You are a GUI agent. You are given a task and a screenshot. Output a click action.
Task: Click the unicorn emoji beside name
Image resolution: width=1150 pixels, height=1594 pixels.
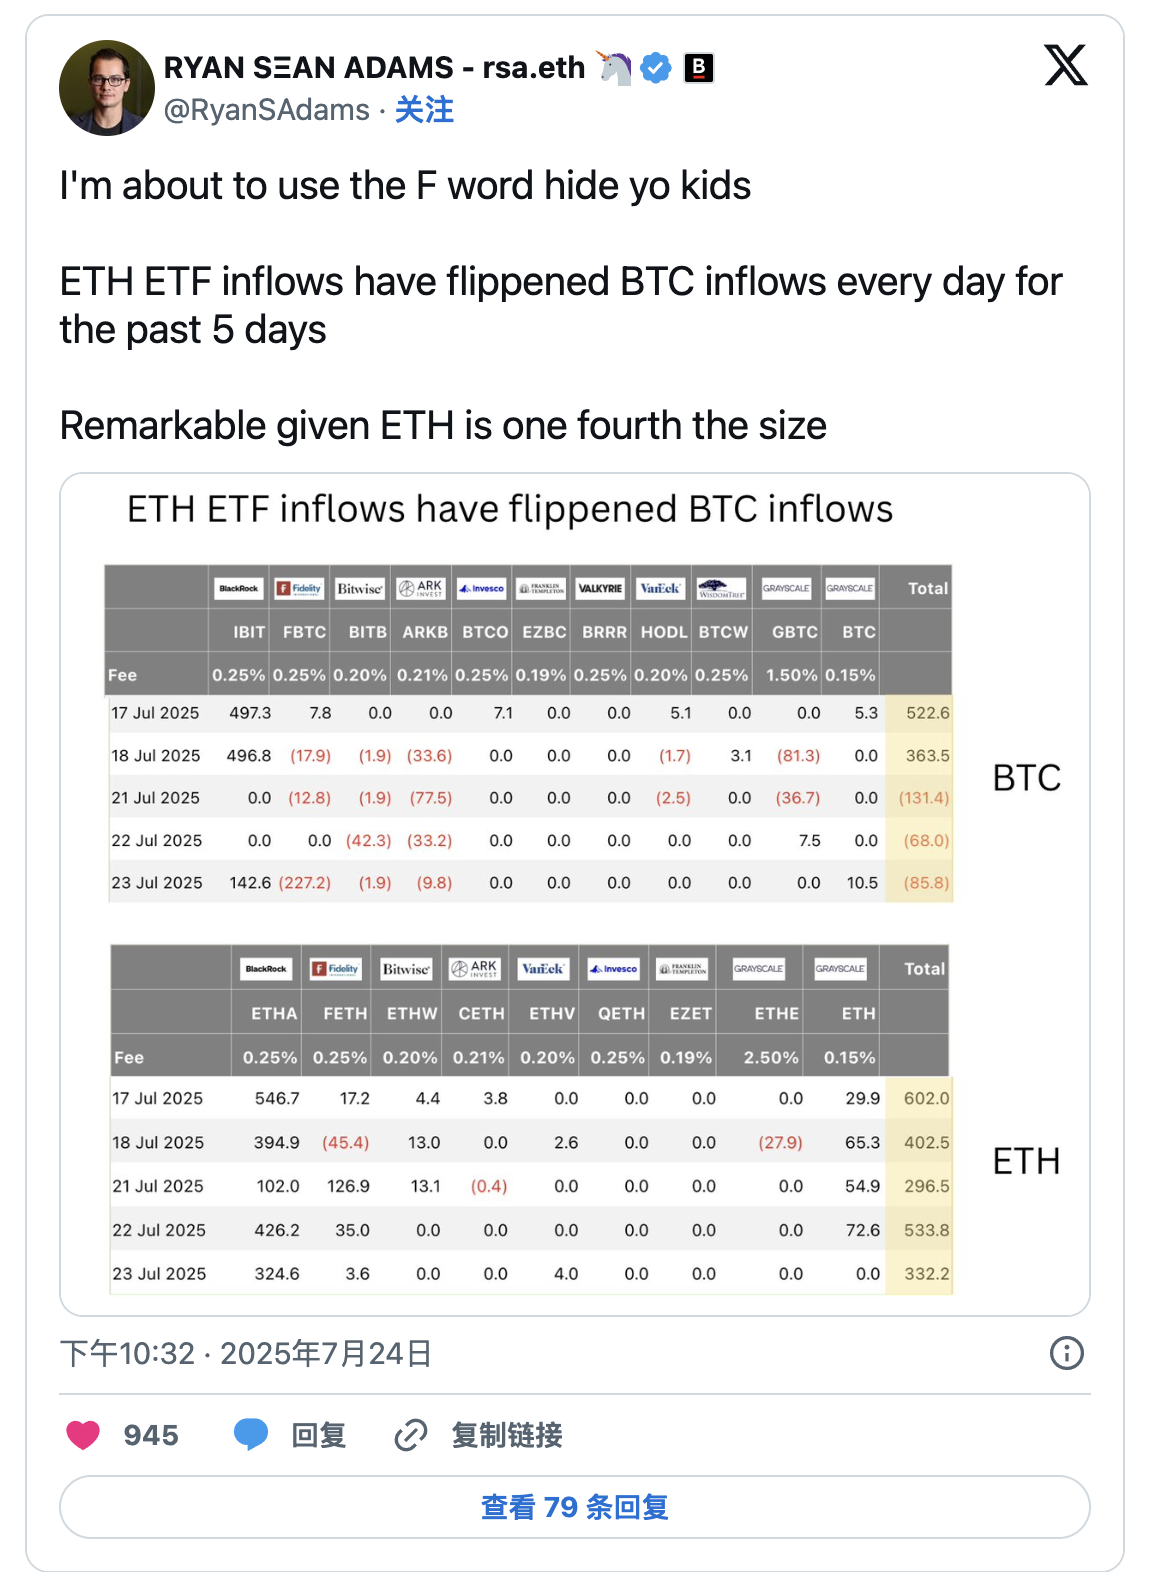pos(615,68)
